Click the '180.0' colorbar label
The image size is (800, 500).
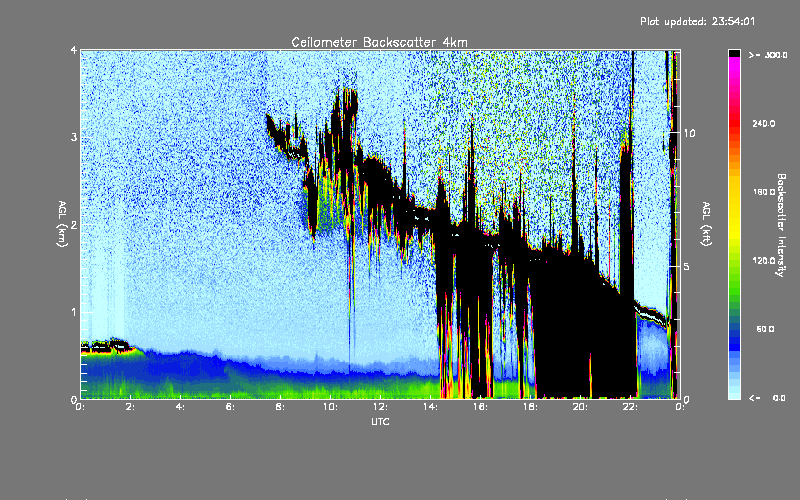click(764, 192)
